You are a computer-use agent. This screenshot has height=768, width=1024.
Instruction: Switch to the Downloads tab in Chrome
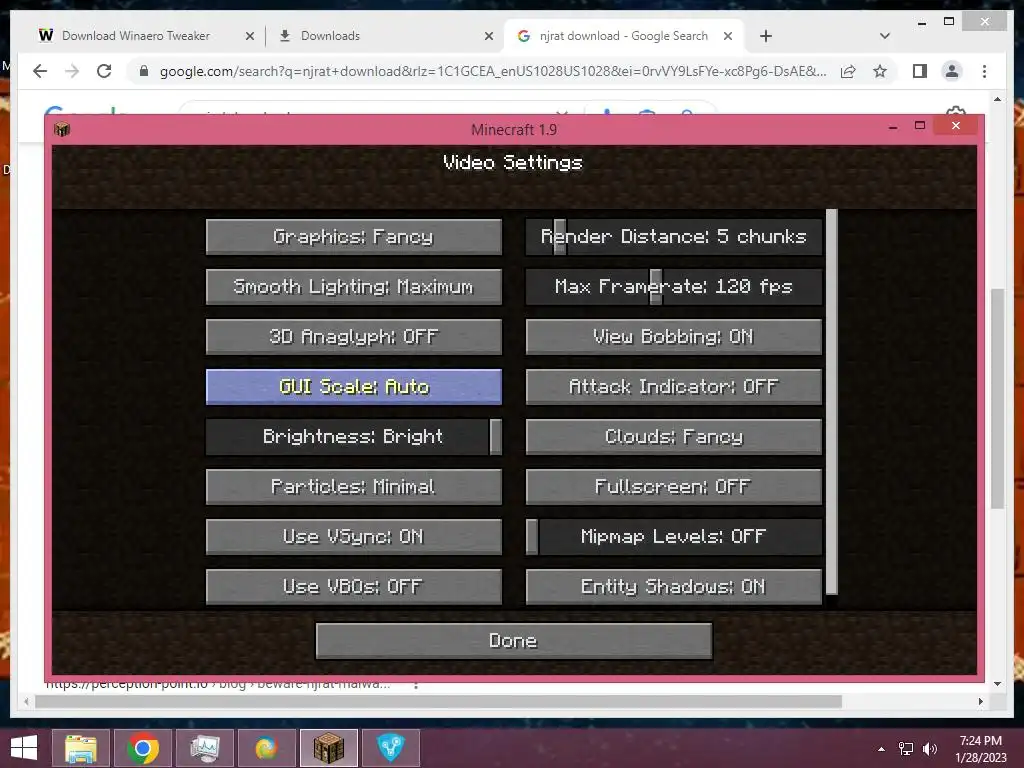[330, 36]
